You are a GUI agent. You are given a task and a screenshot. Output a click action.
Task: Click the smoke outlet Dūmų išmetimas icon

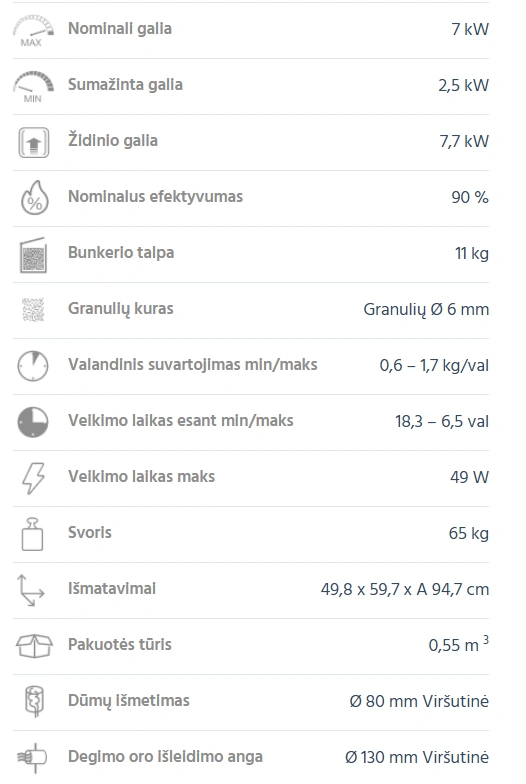click(x=34, y=701)
